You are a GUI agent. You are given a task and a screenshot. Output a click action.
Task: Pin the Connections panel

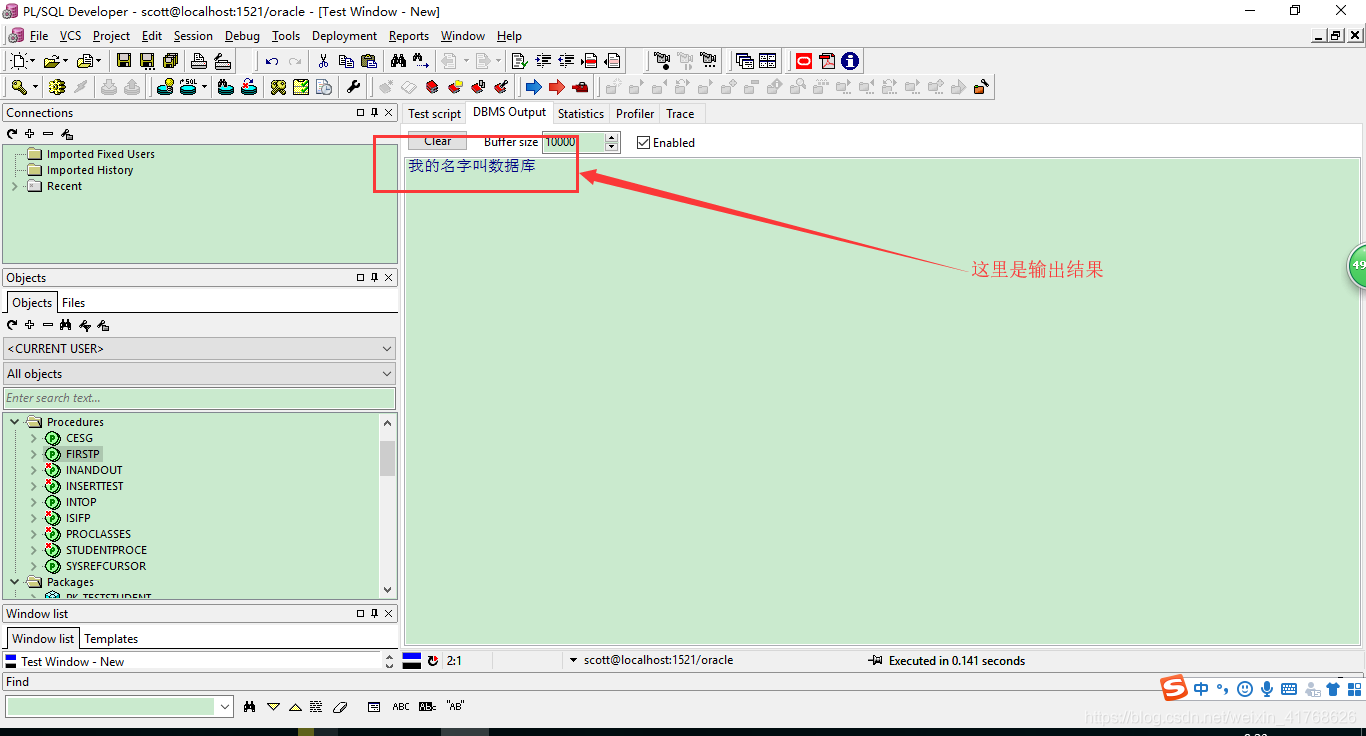(x=374, y=113)
